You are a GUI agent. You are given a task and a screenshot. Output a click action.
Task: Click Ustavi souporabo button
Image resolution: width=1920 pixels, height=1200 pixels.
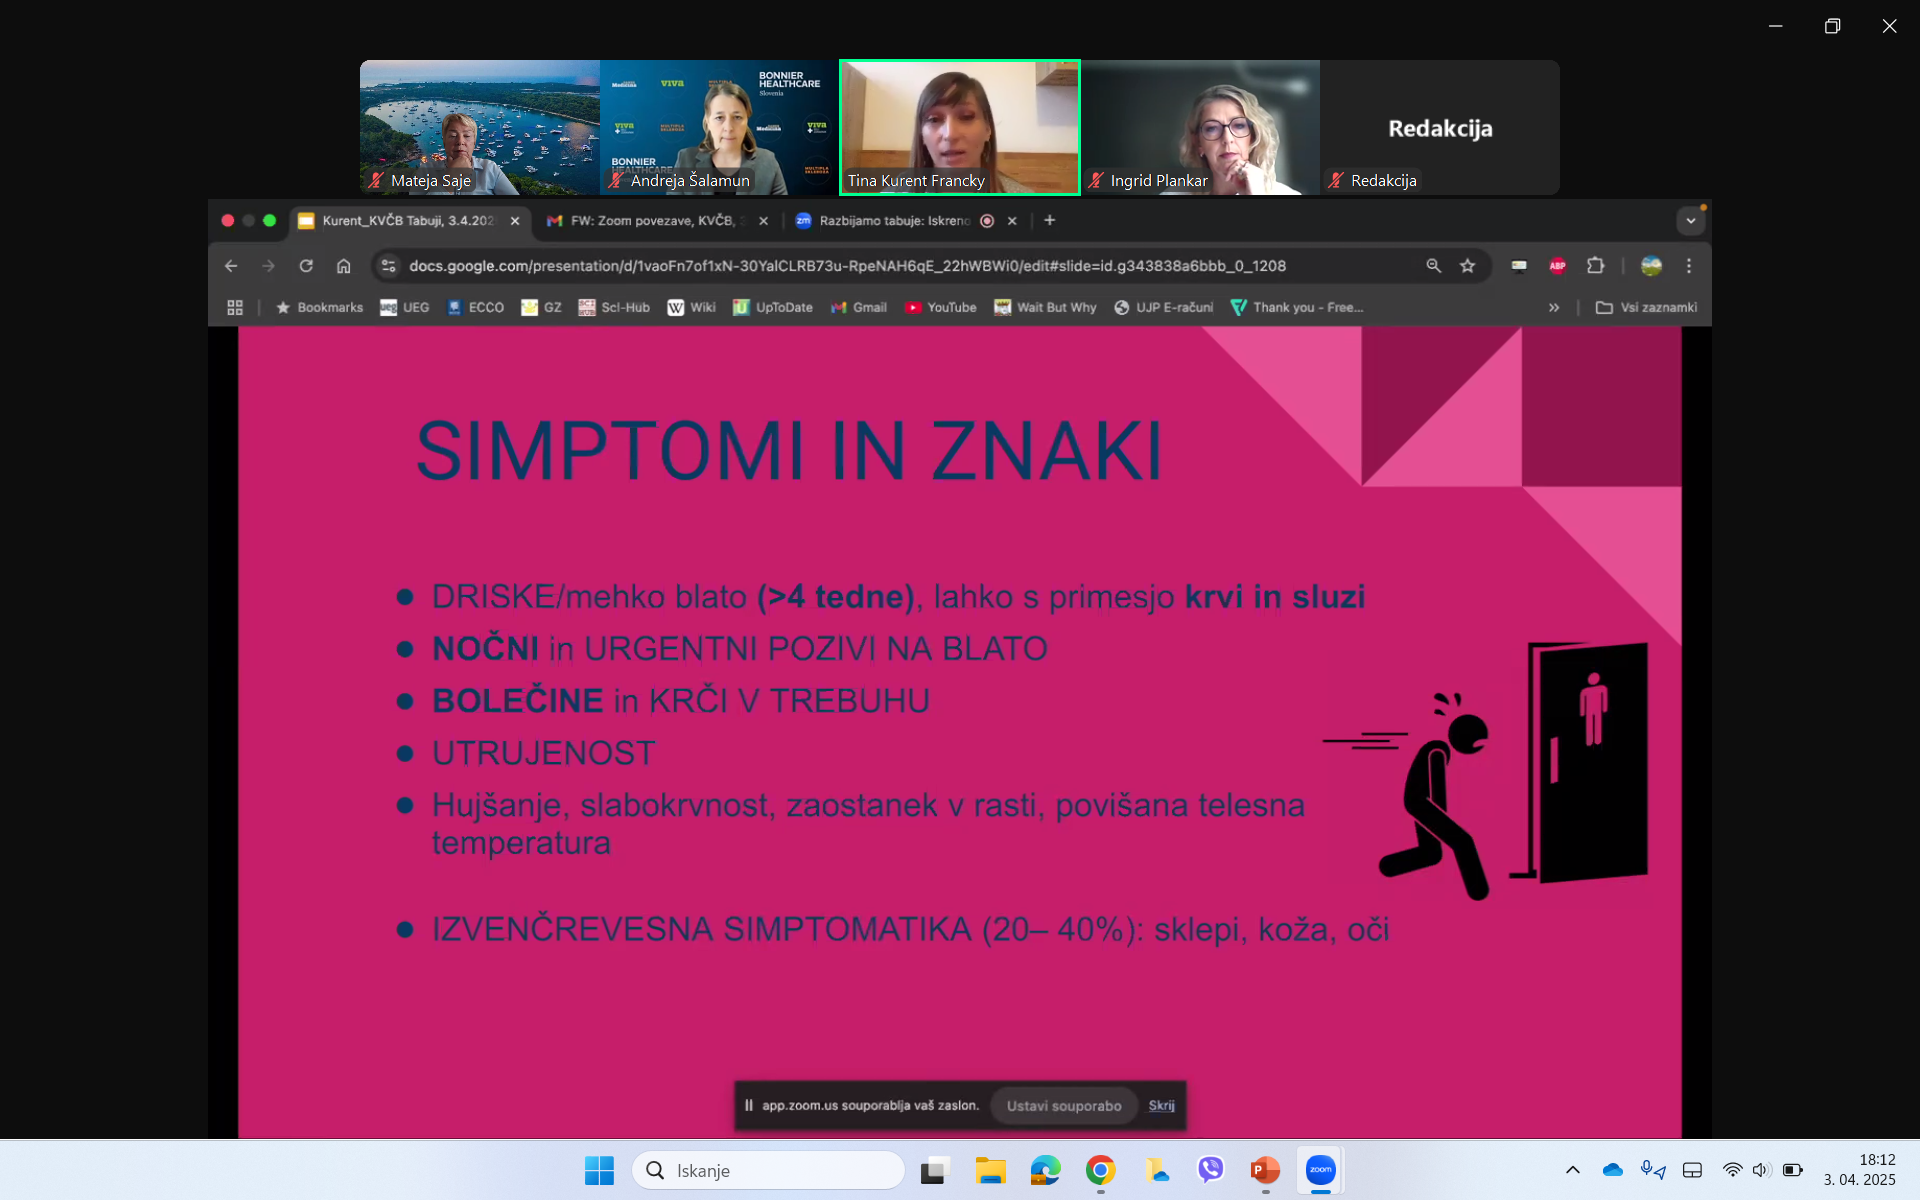tap(1063, 1106)
